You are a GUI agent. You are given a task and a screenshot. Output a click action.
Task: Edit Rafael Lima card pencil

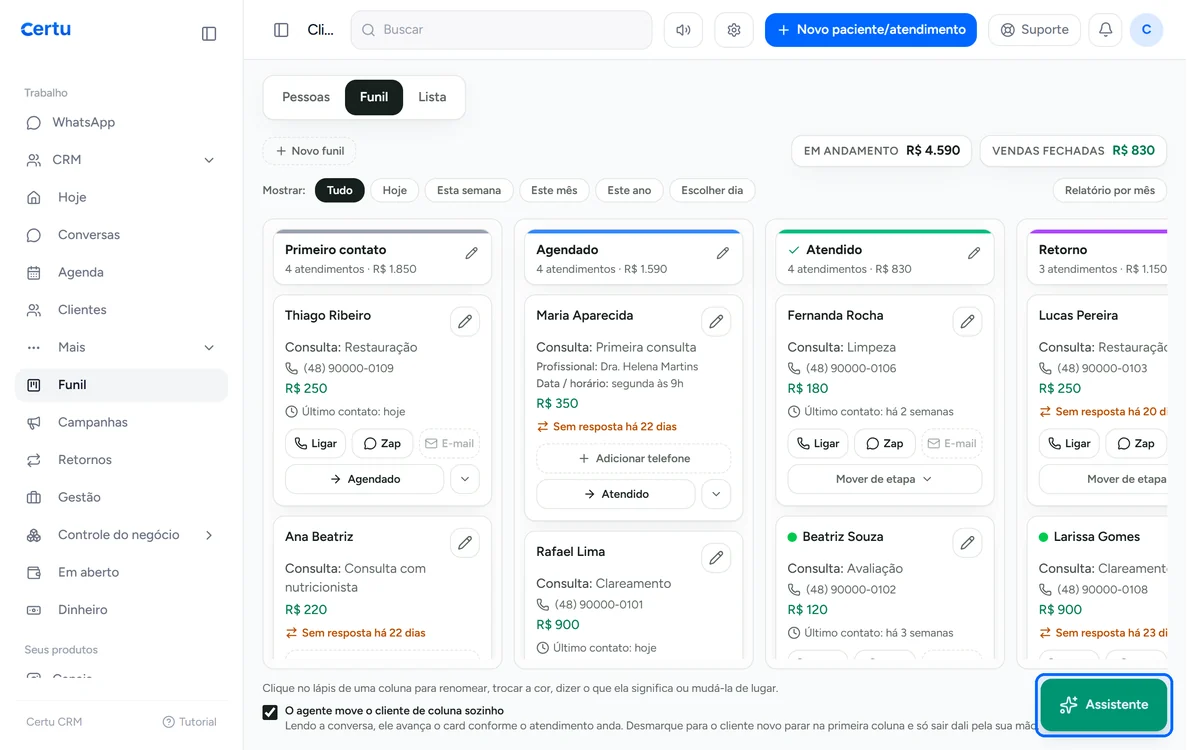click(715, 558)
